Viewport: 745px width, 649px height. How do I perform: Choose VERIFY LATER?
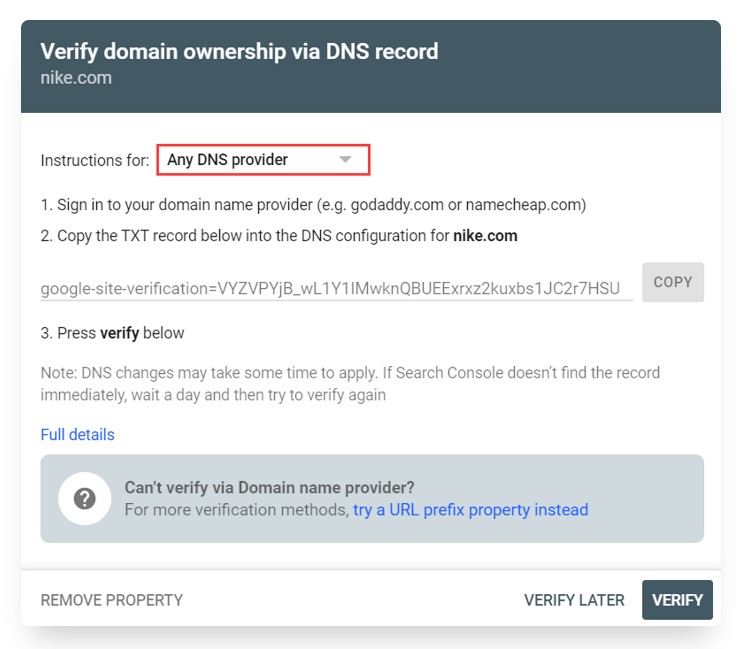pos(574,600)
